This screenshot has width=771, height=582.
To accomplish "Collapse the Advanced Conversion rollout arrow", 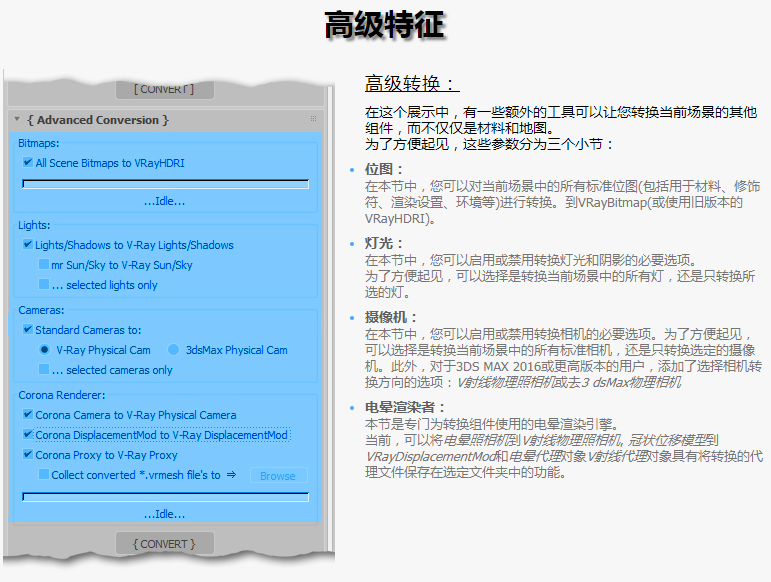I will (x=17, y=120).
